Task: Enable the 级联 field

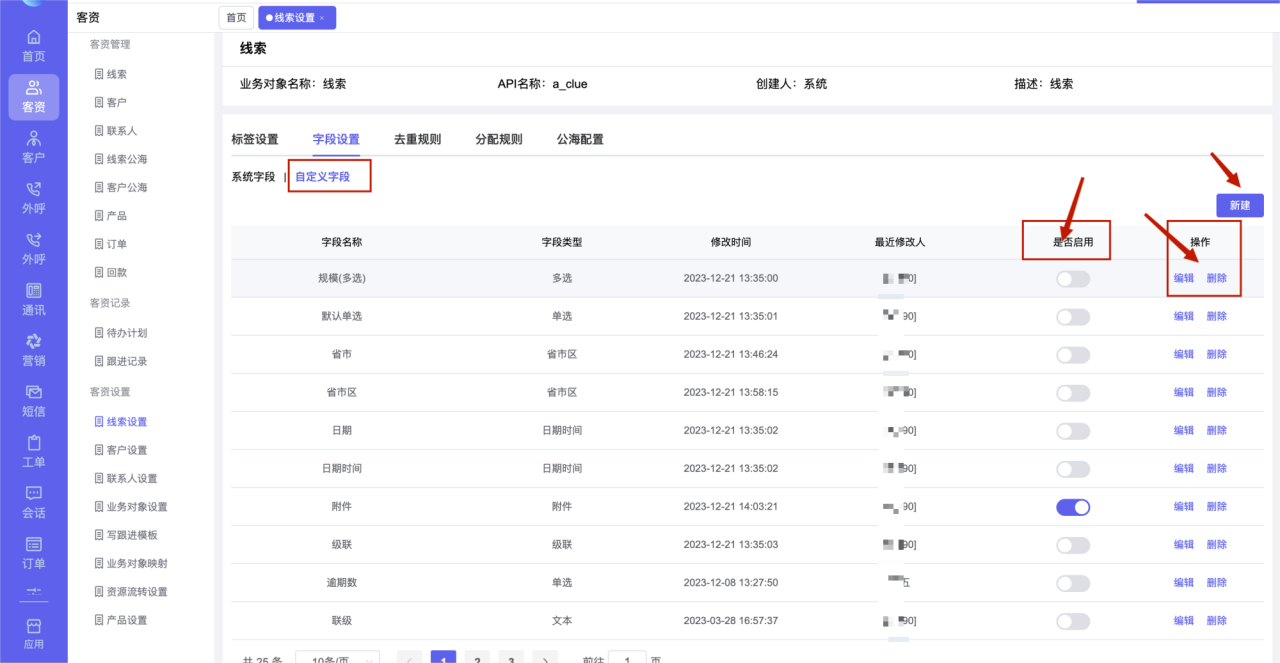Action: (x=1073, y=545)
